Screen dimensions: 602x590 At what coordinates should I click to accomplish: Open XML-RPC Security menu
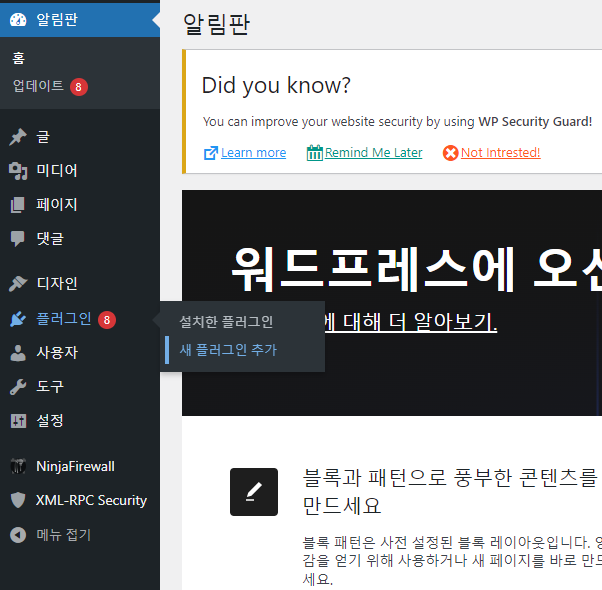coord(80,500)
